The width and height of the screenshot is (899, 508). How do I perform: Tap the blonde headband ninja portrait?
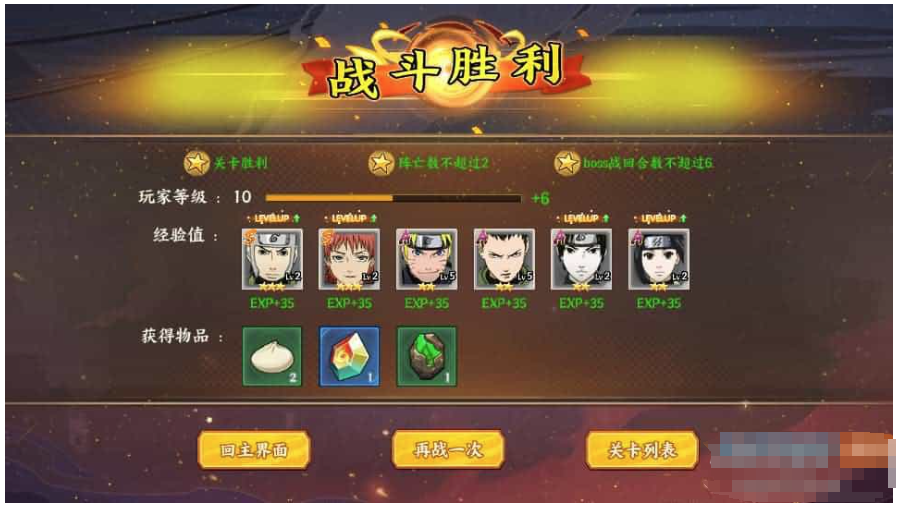427,259
